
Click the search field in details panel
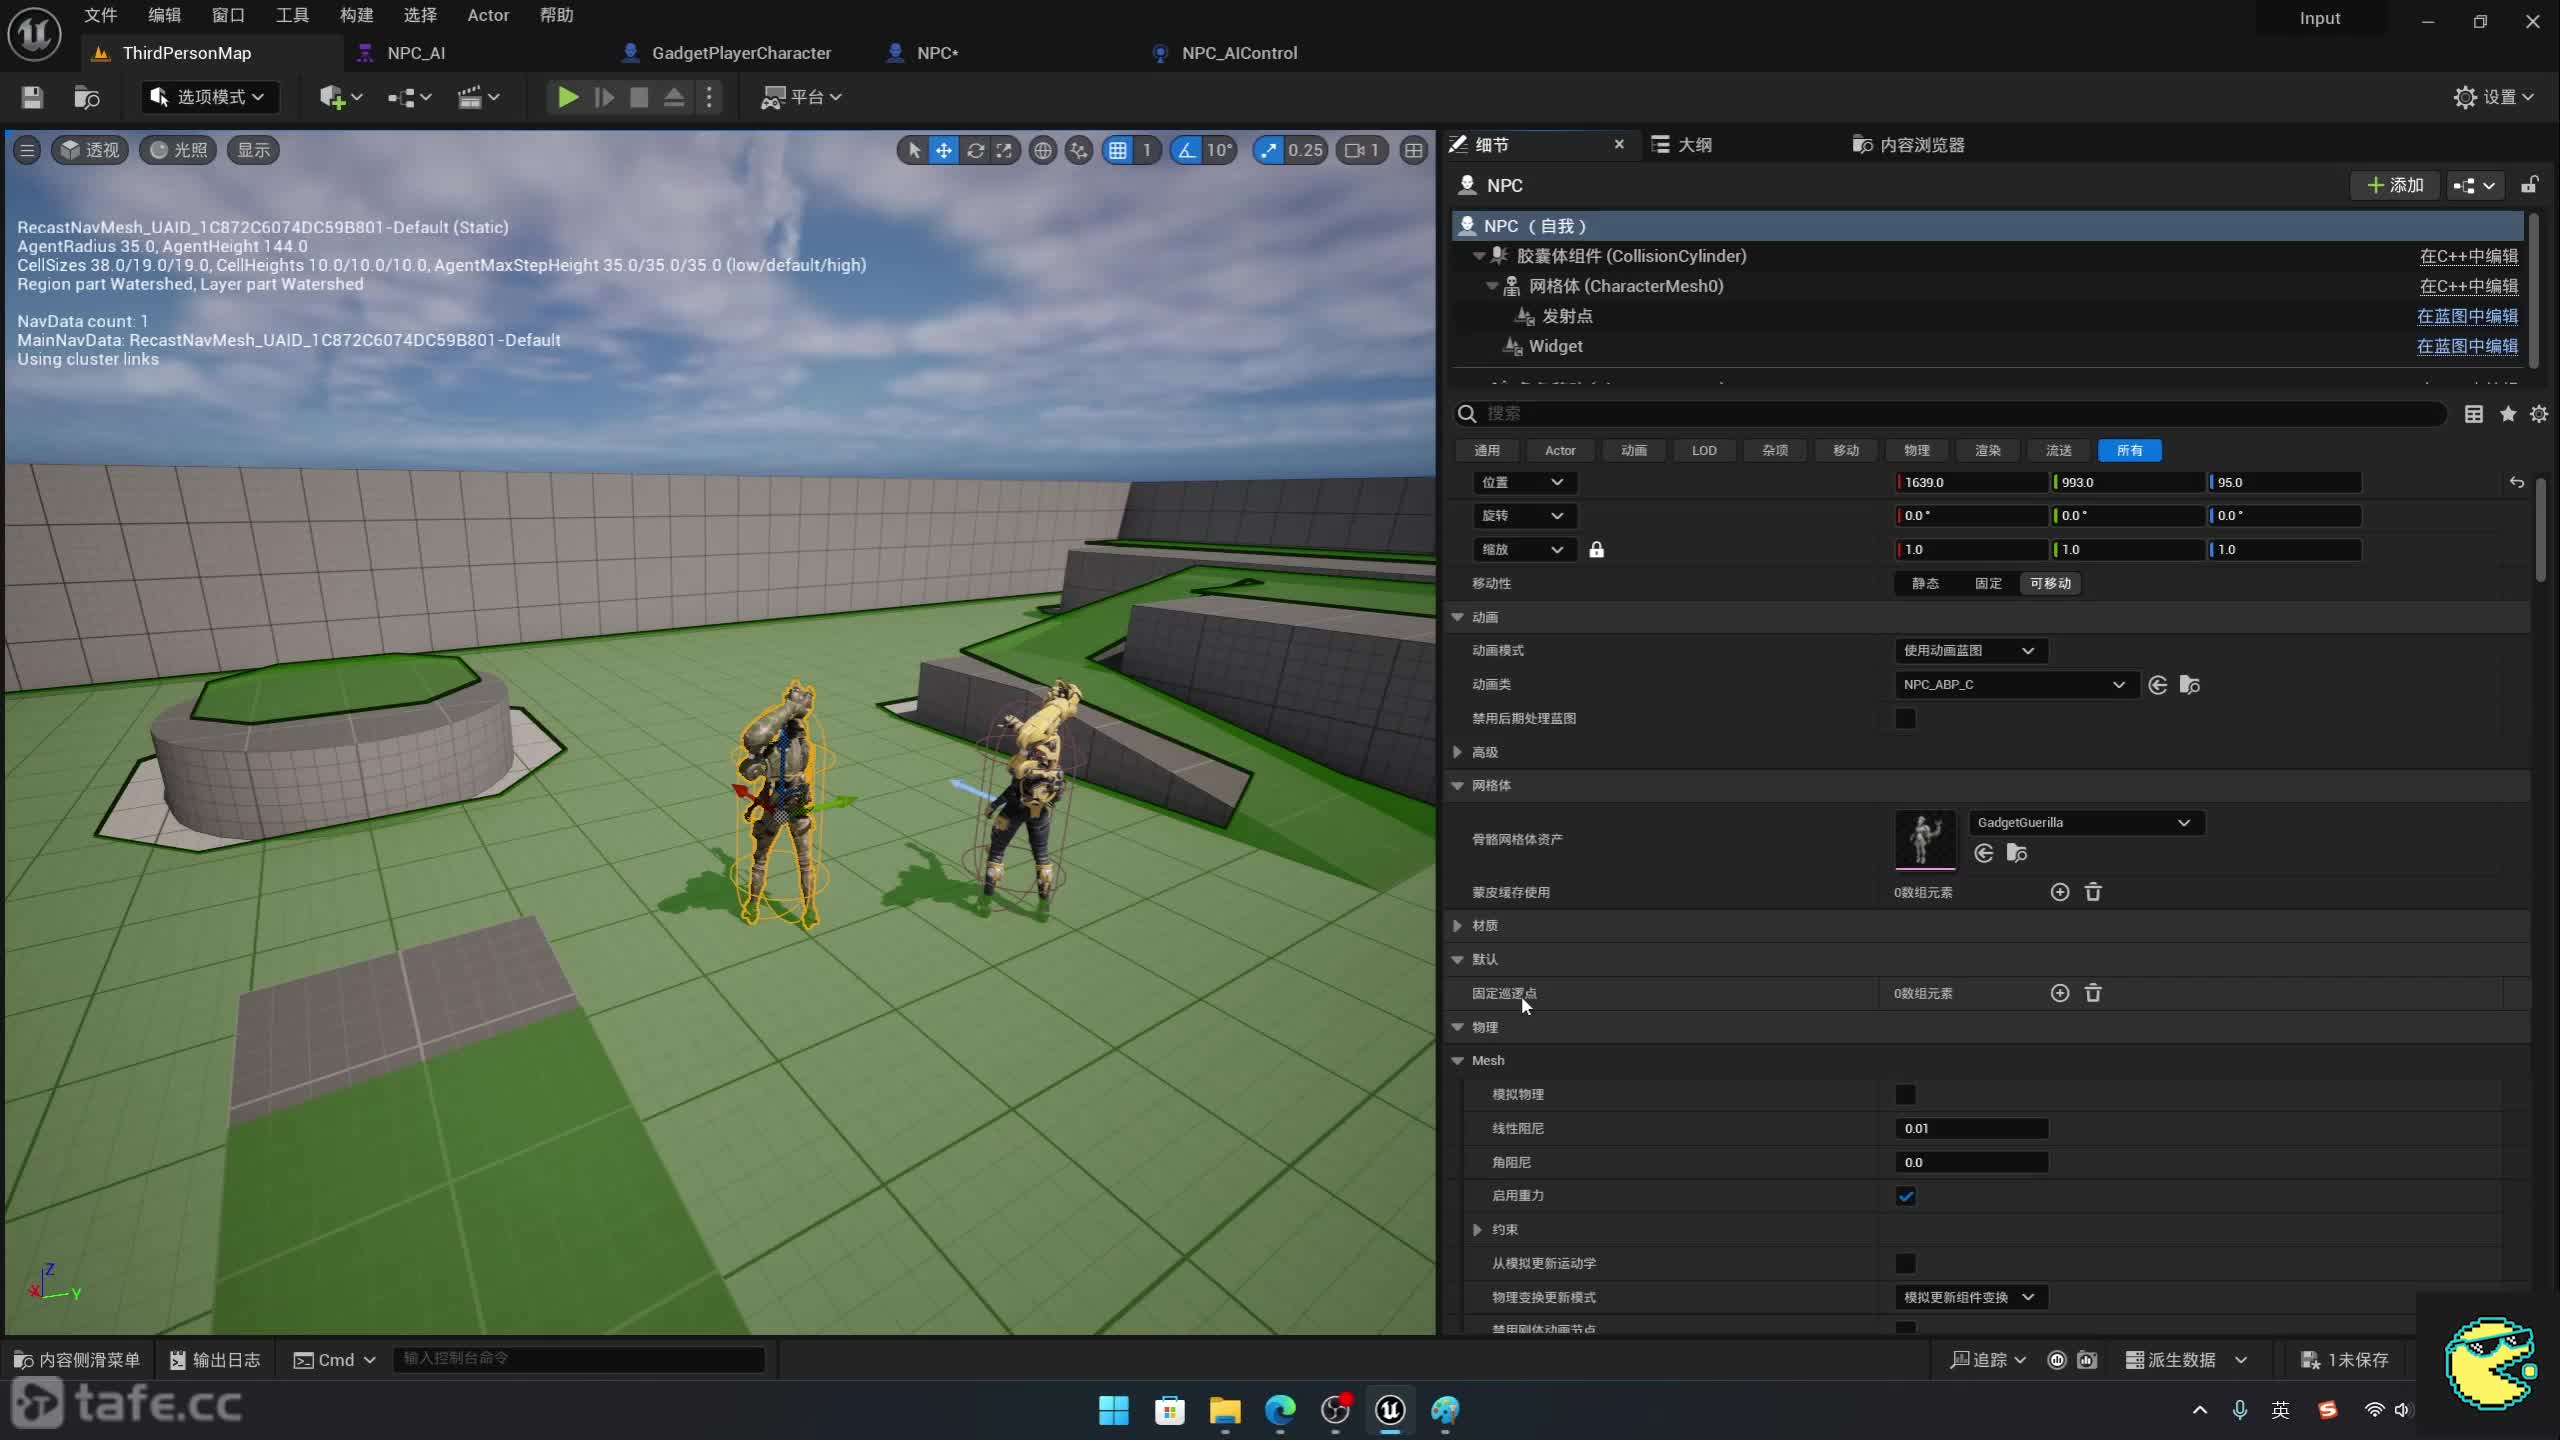click(1950, 414)
